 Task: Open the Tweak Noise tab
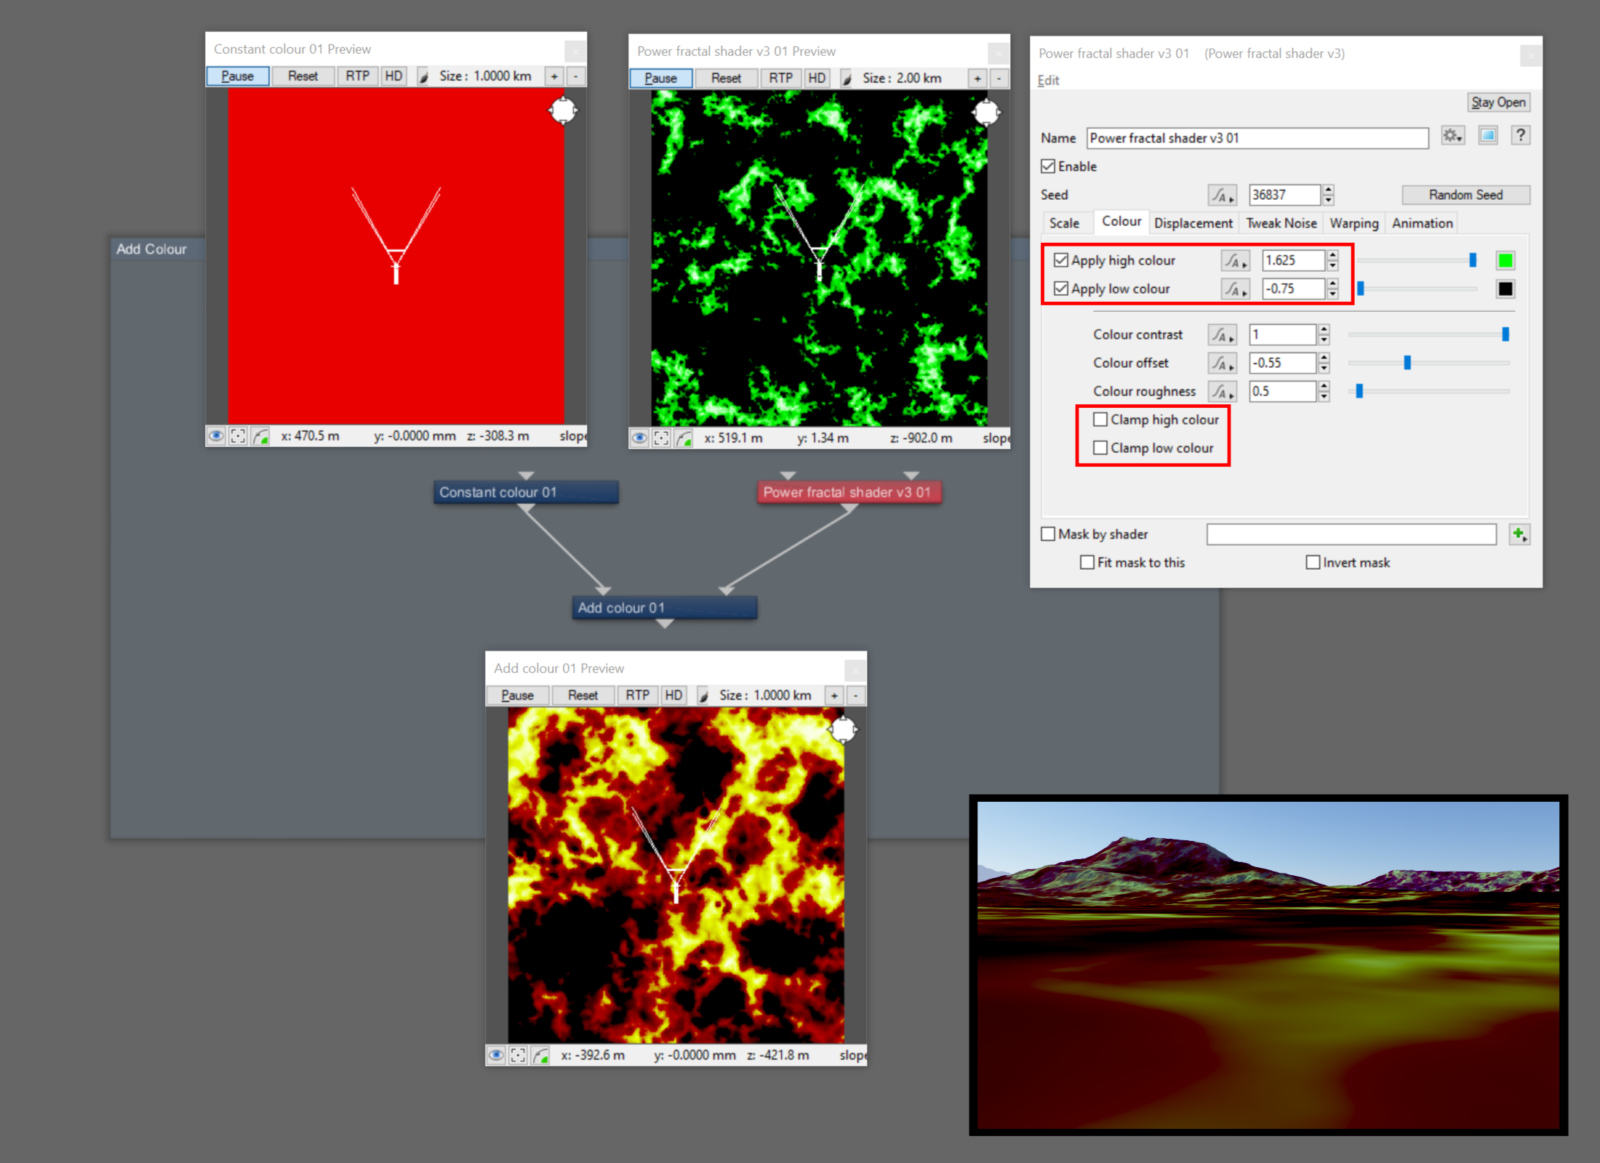pyautogui.click(x=1281, y=223)
